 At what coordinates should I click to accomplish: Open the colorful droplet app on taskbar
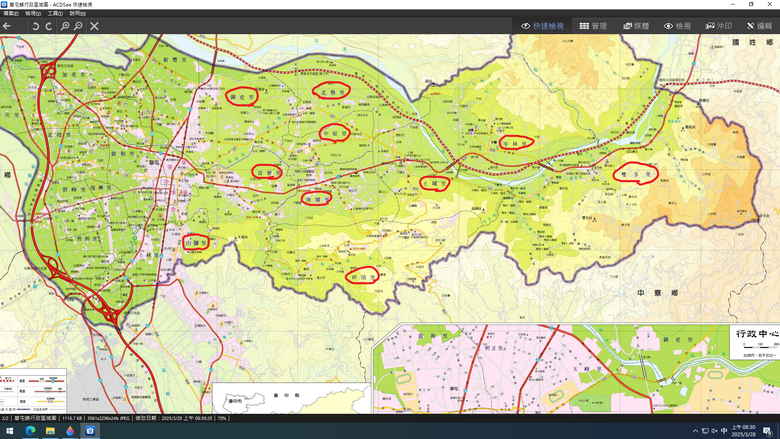70,431
